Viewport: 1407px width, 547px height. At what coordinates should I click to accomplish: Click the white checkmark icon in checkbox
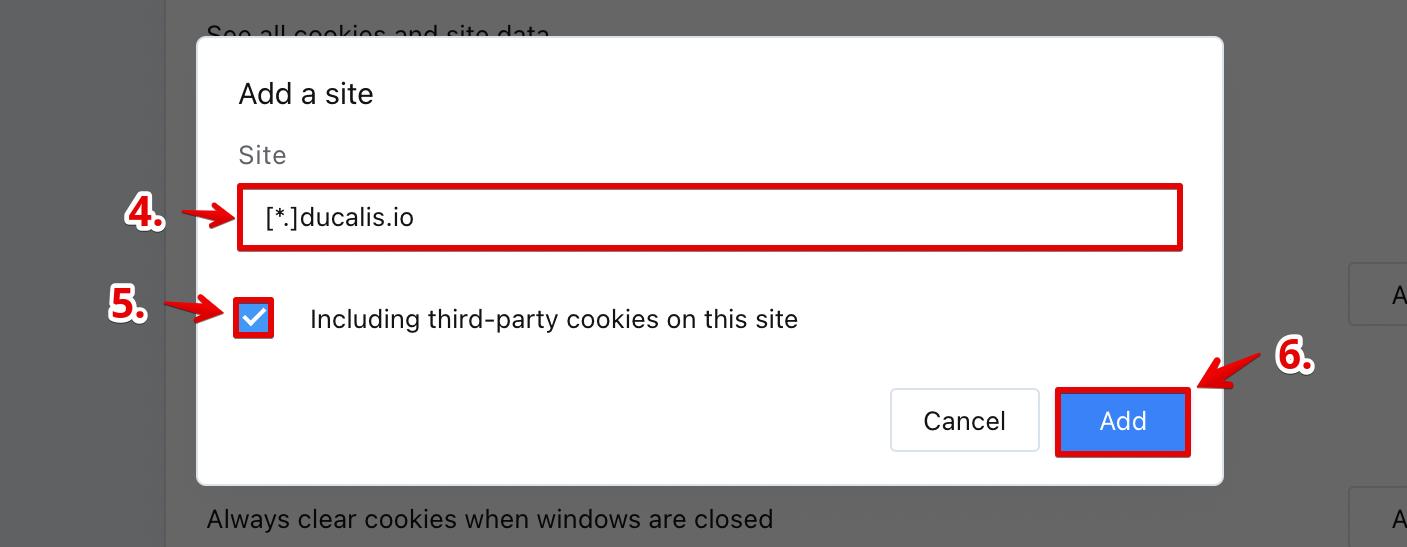coord(254,319)
